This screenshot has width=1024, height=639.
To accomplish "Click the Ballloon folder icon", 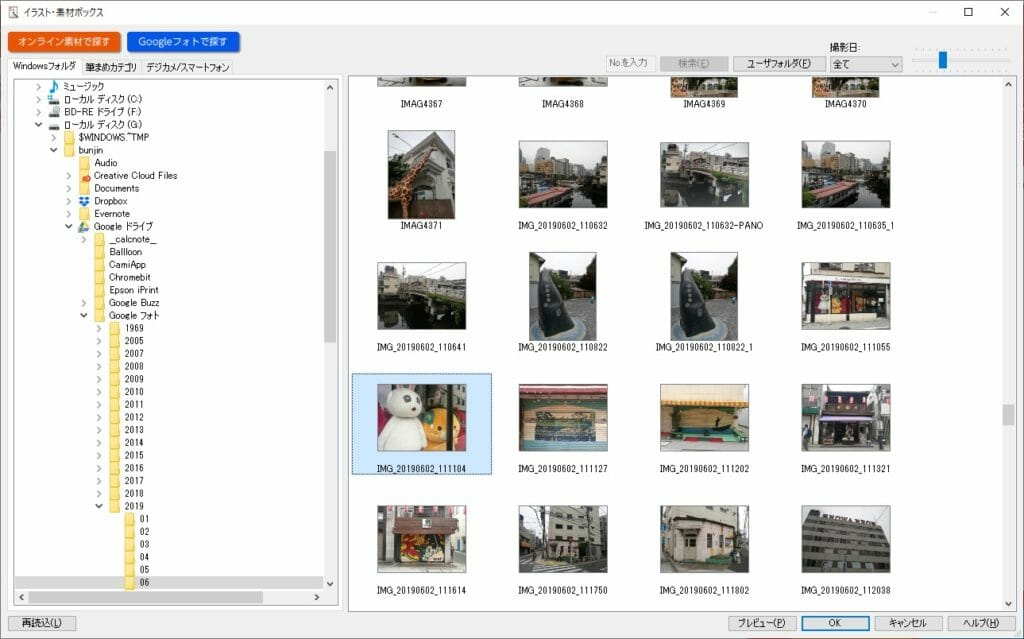I will pos(99,252).
